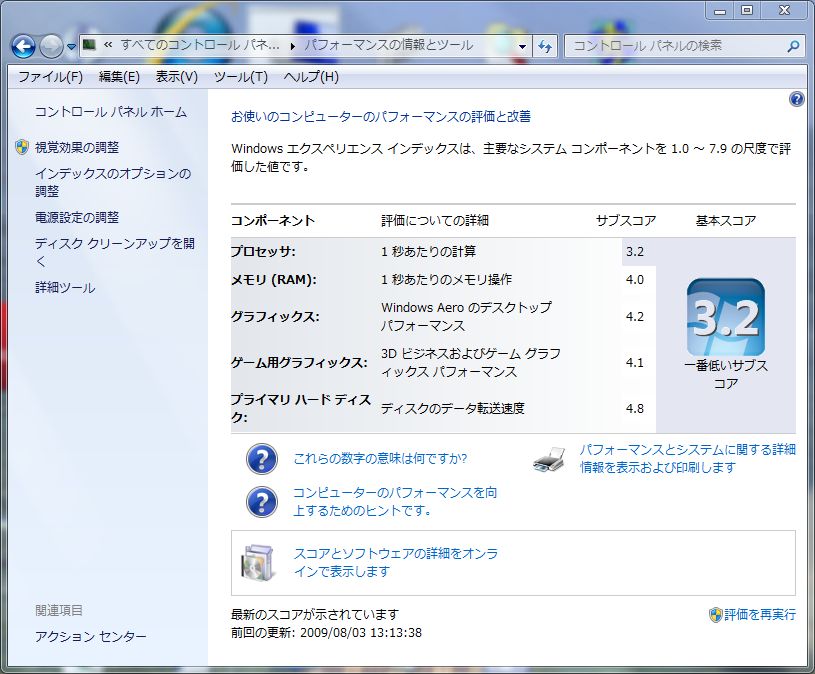Click プロセッサ: component label
Viewport: 815px width, 674px height.
(263, 252)
